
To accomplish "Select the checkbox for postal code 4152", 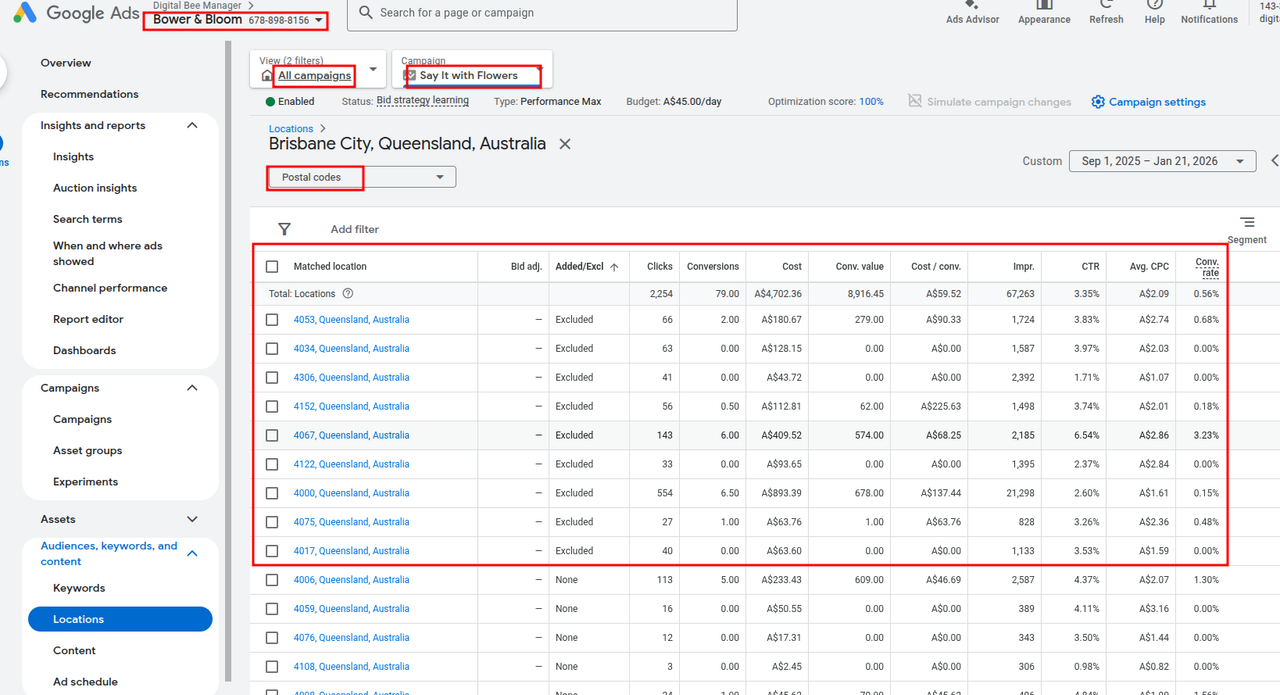I will (x=272, y=407).
